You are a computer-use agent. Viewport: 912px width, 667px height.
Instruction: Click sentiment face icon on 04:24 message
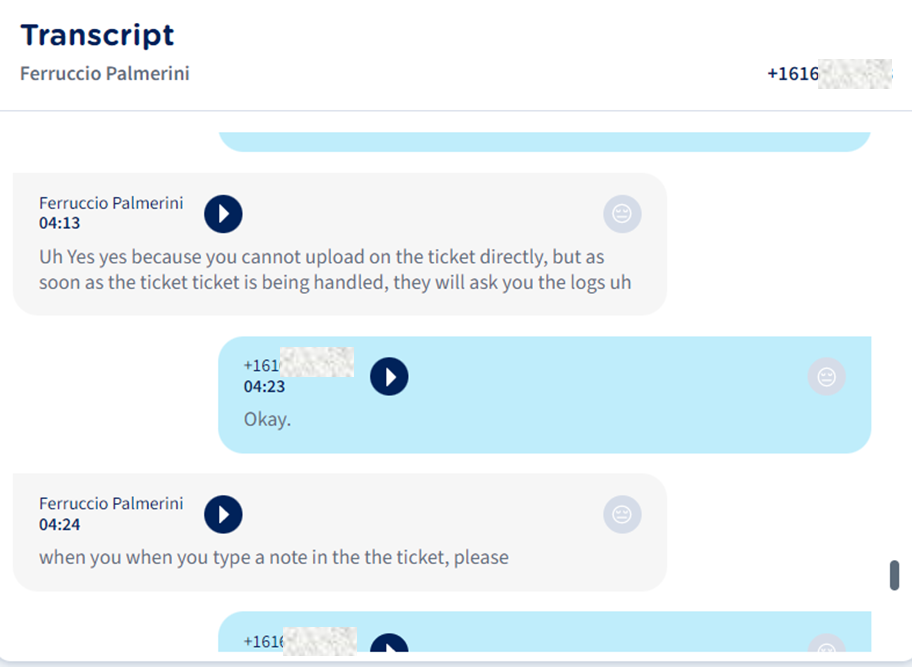622,514
